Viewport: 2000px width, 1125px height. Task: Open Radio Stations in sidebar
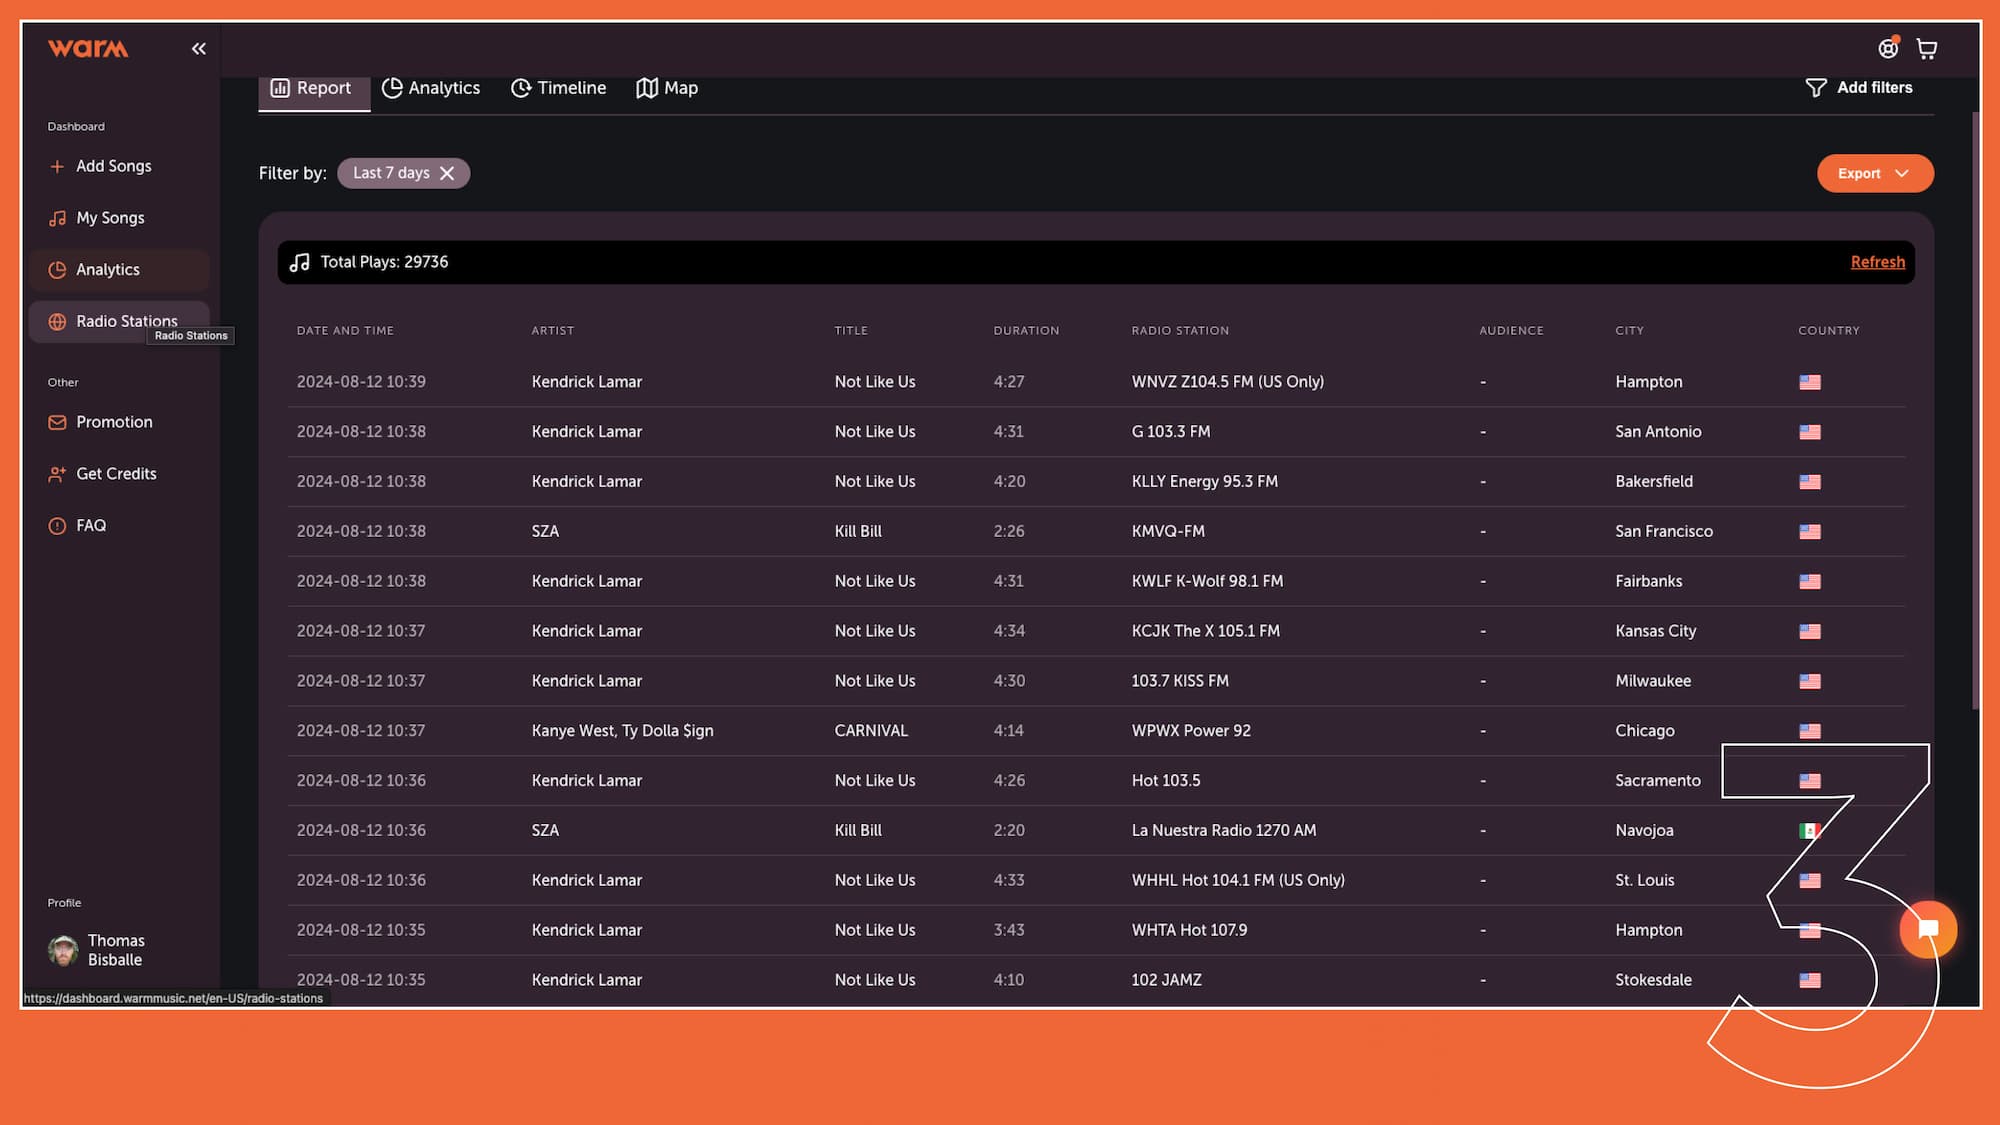(x=118, y=321)
